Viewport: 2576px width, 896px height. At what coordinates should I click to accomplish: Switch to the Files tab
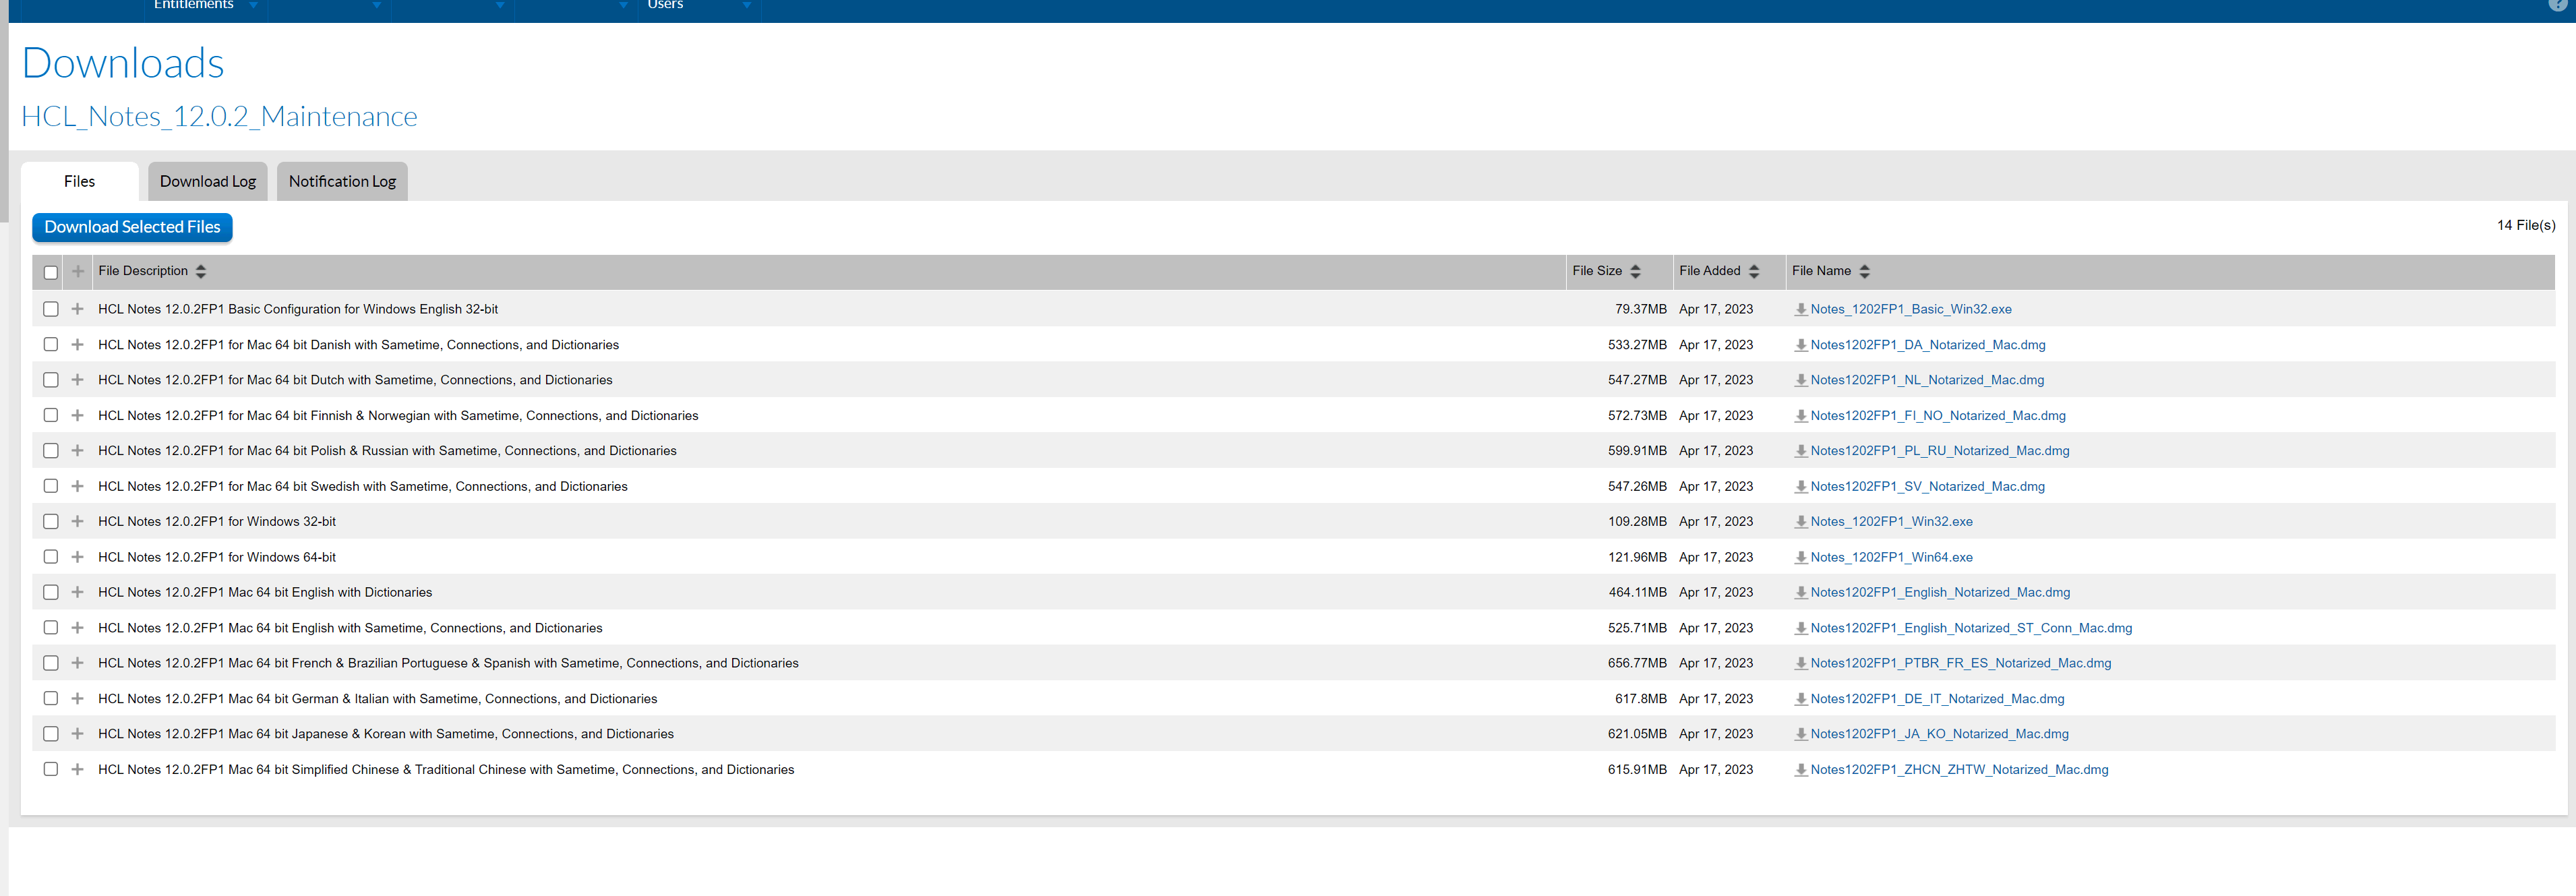80,181
